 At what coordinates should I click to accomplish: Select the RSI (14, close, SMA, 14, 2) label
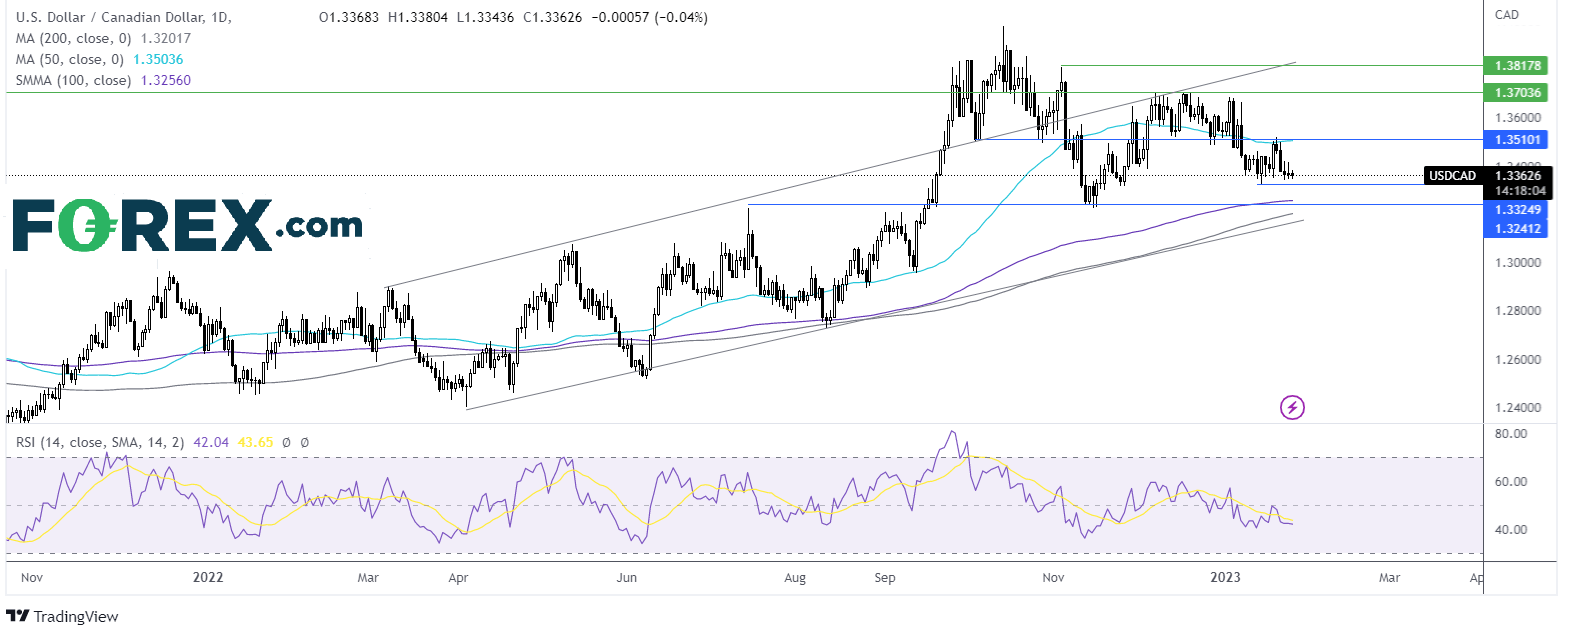pos(100,442)
